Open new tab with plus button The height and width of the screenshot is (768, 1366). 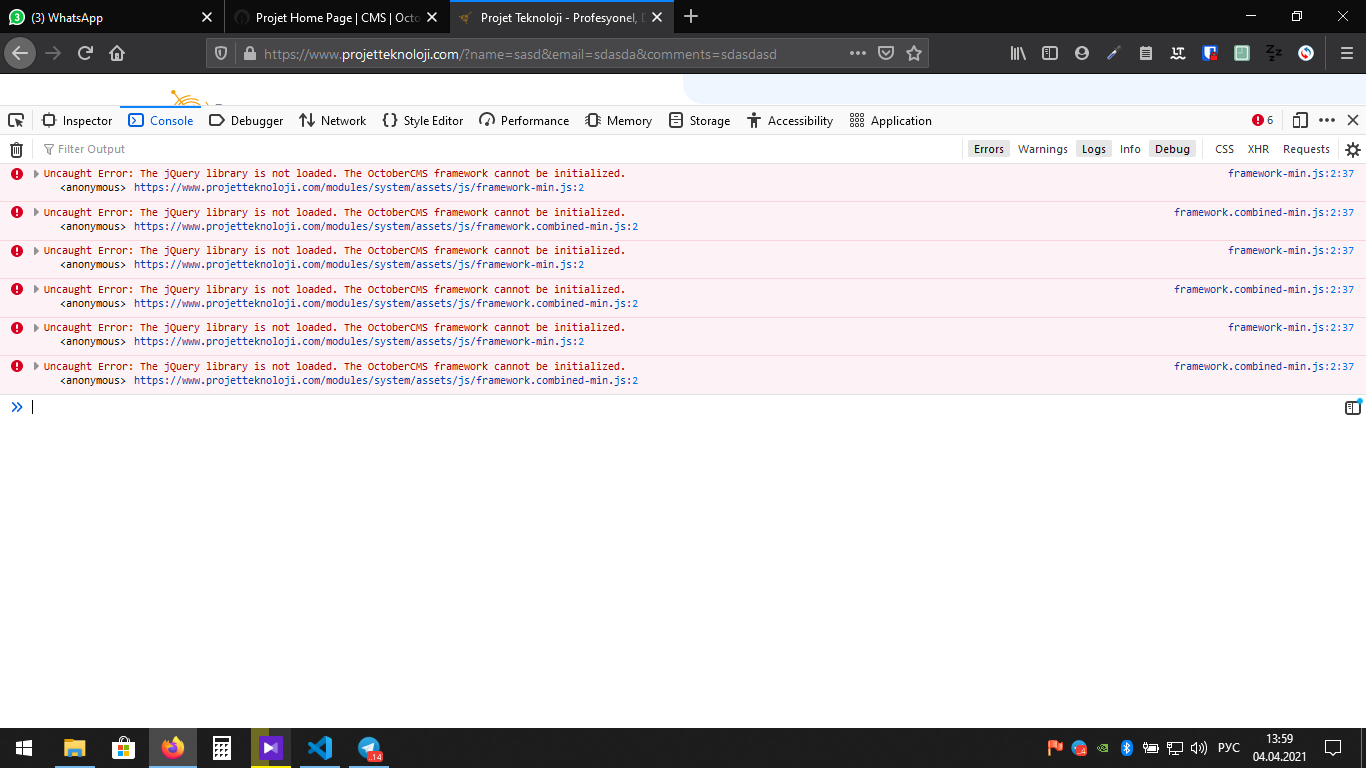pyautogui.click(x=691, y=17)
